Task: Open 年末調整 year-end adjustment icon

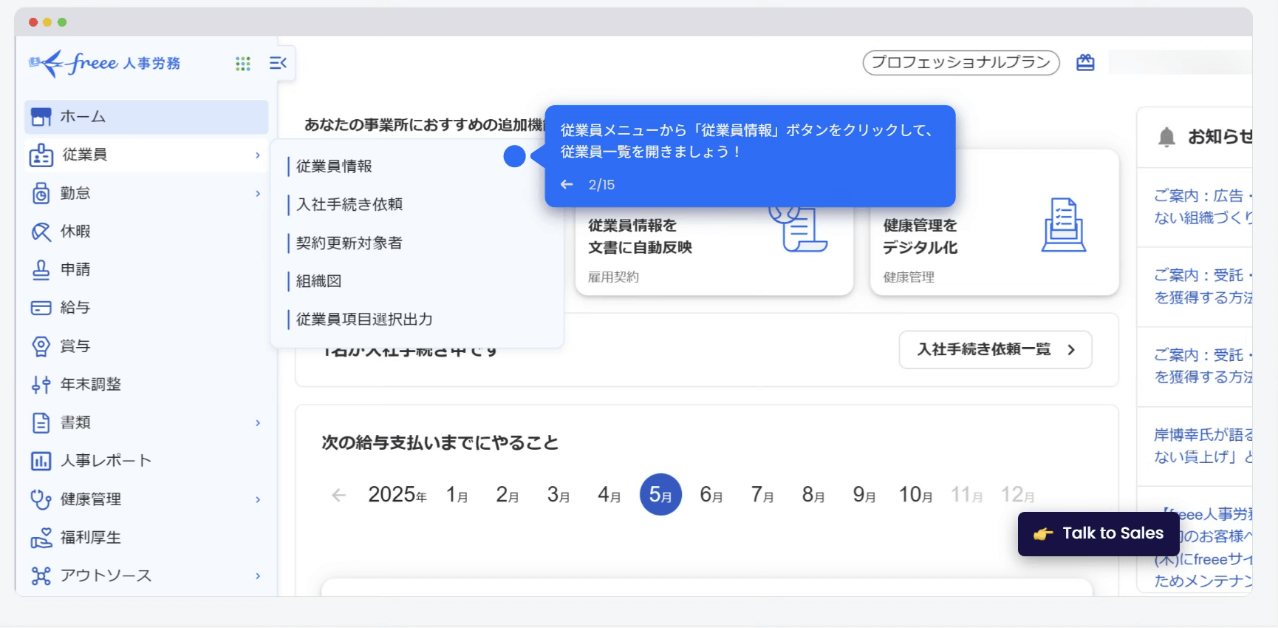Action: point(41,385)
